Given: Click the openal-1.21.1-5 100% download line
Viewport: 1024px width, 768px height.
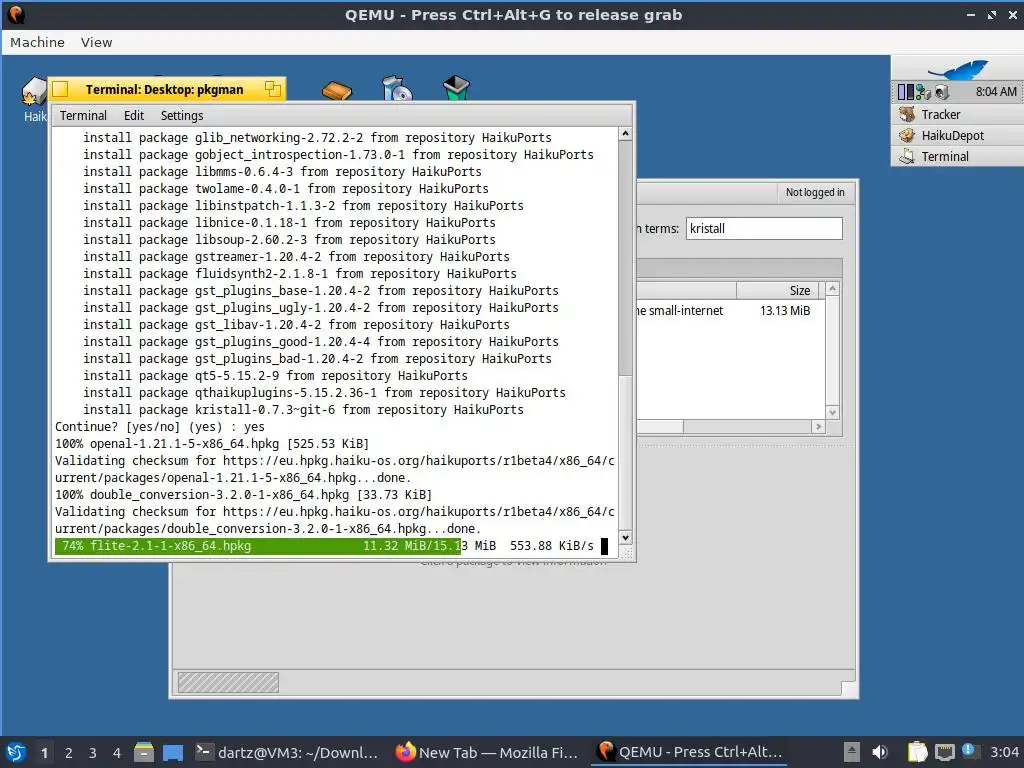Looking at the screenshot, I should [212, 444].
